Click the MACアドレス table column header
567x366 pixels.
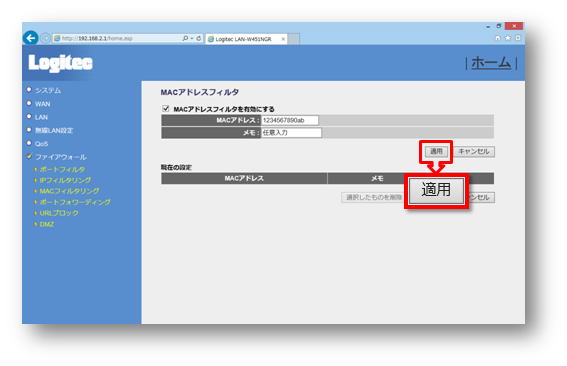click(x=244, y=178)
